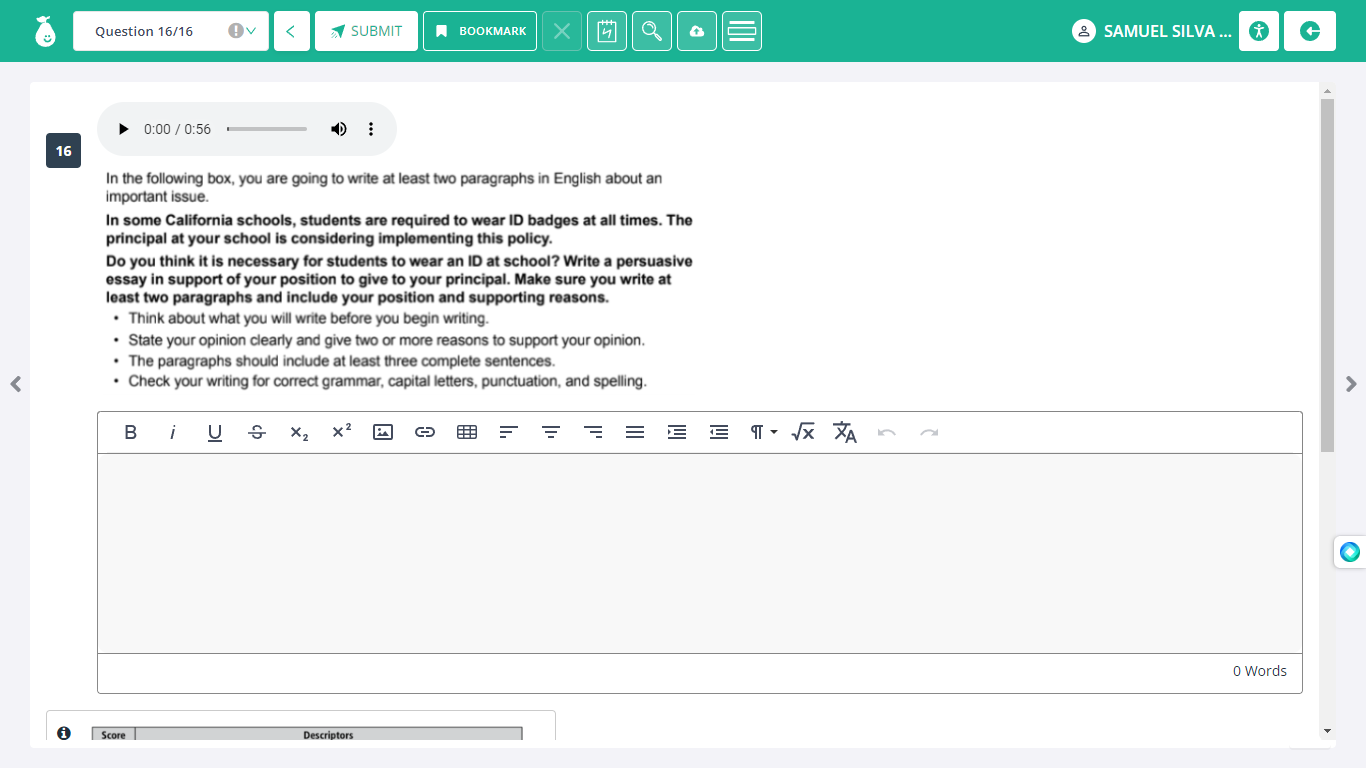This screenshot has height=768, width=1366.
Task: Click the question number 16 badge
Action: (x=63, y=151)
